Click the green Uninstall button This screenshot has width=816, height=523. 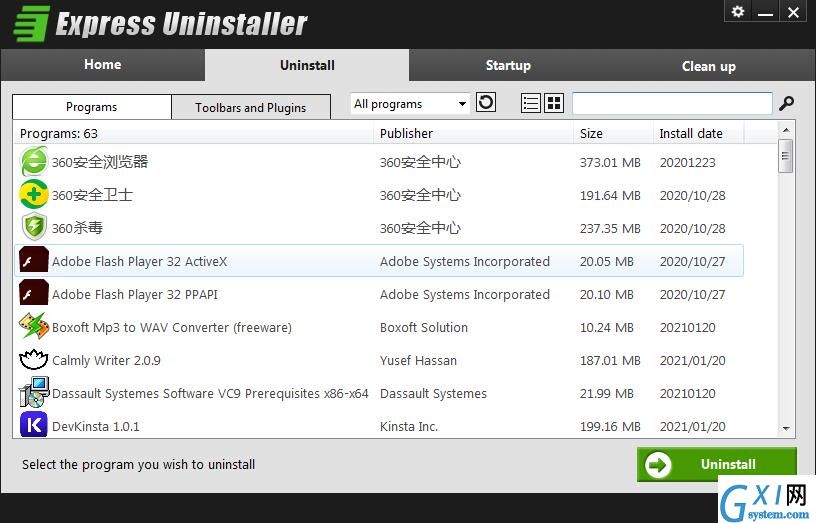(x=717, y=464)
